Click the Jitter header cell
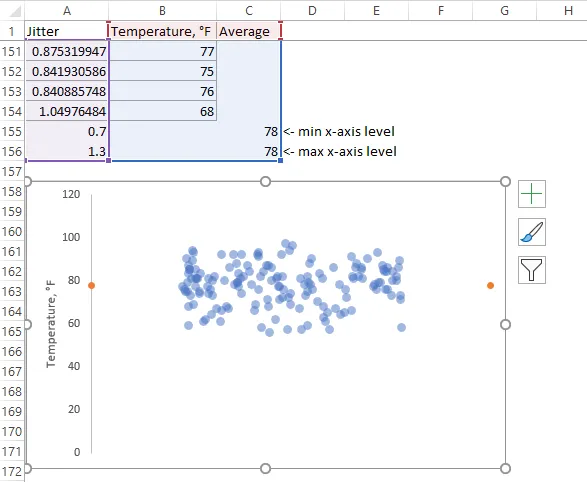This screenshot has width=587, height=482. (x=67, y=31)
